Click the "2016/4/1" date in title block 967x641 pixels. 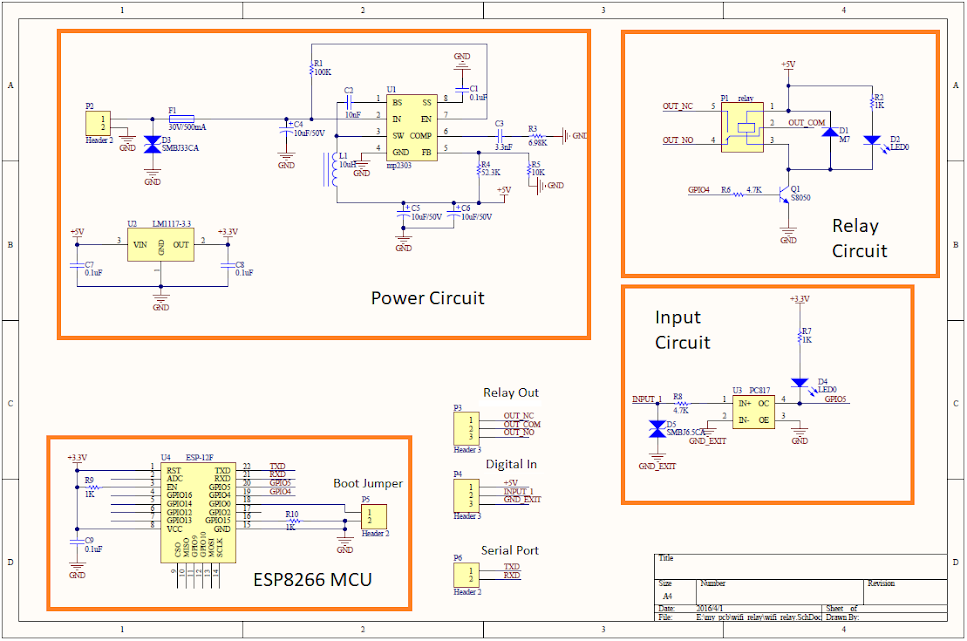click(709, 608)
